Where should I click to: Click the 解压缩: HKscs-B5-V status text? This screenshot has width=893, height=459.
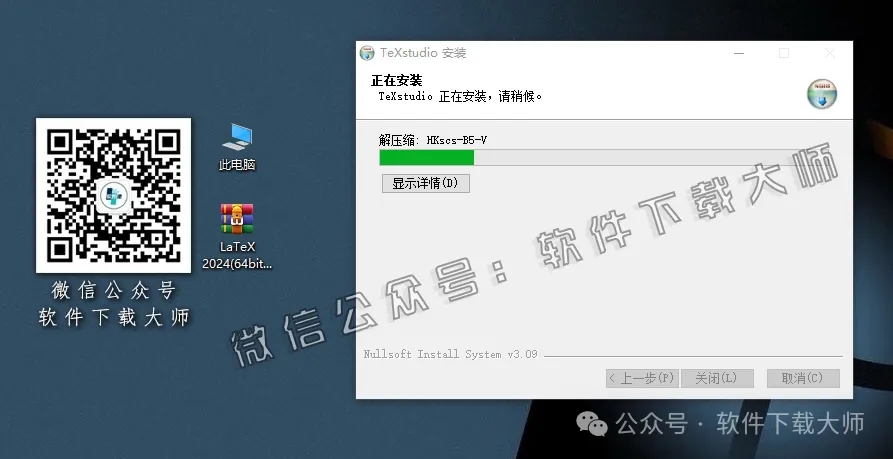click(433, 140)
